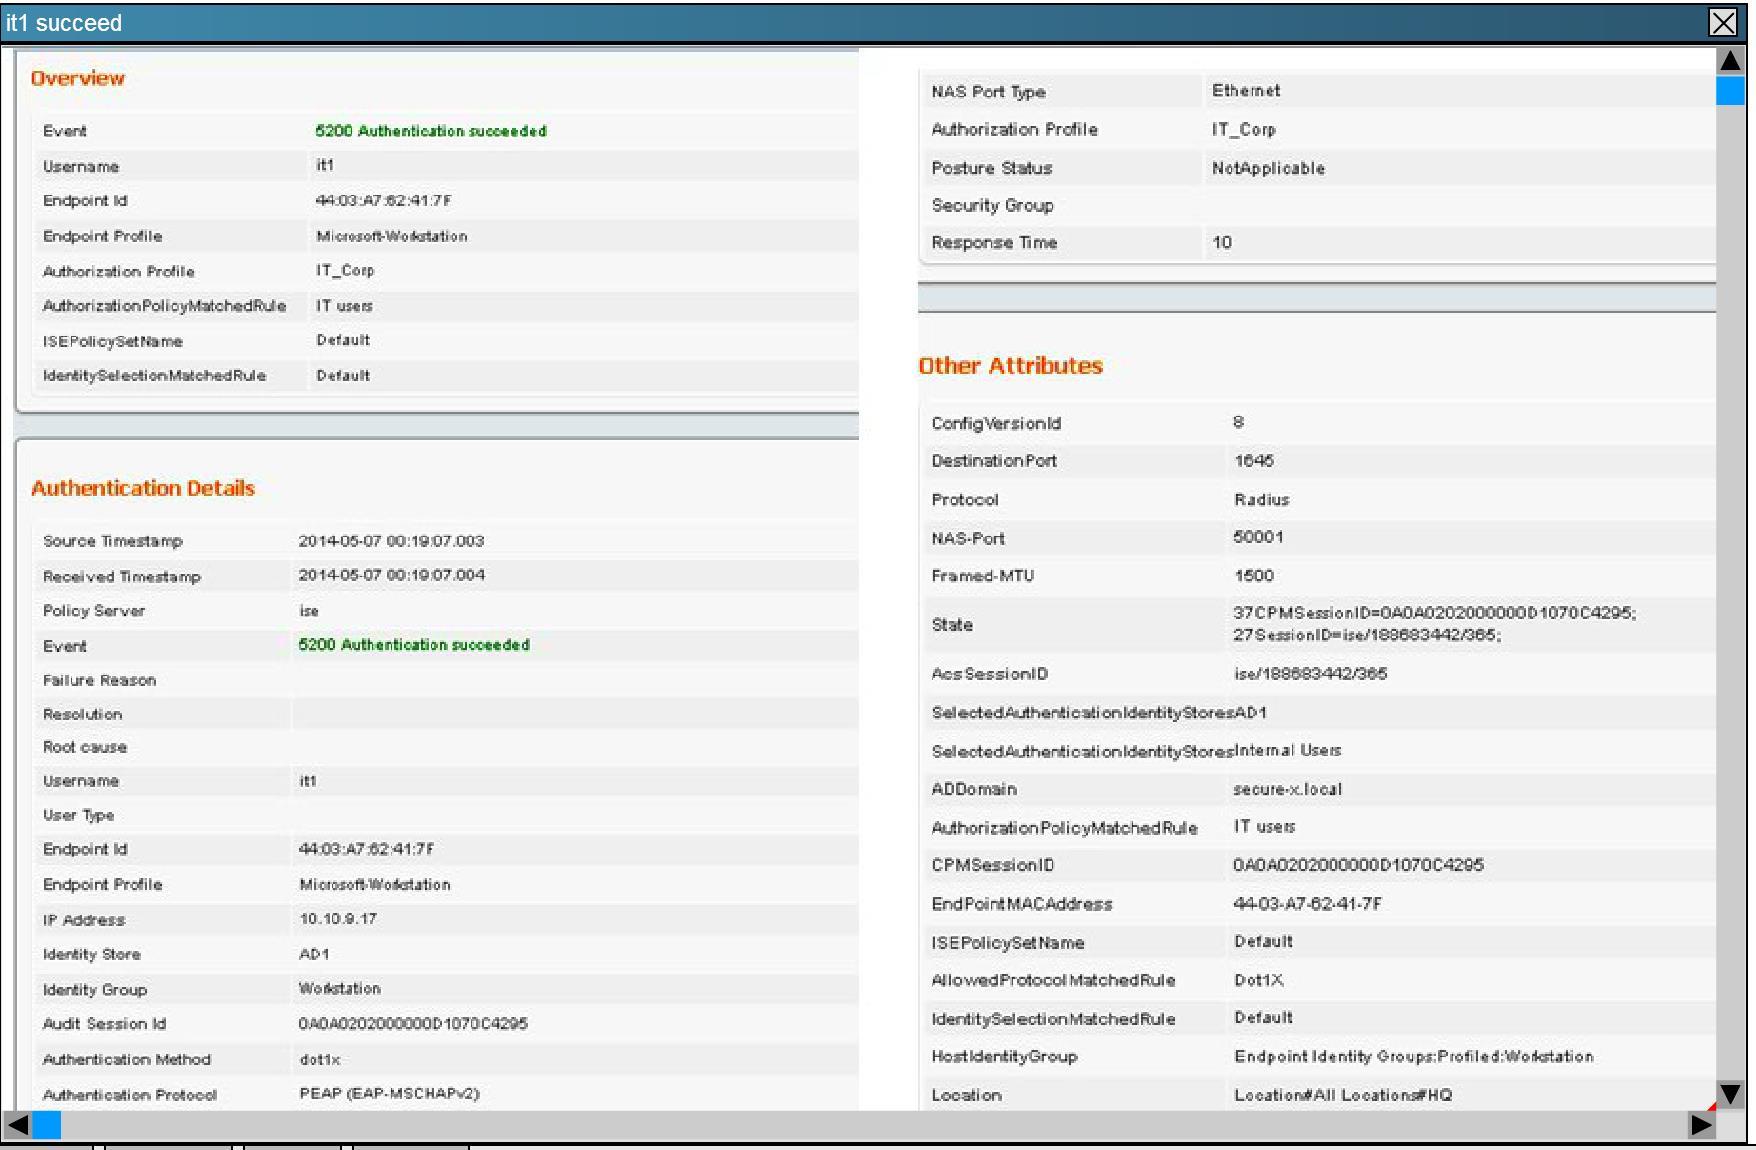Click the horizontal scrollbar left arrow
This screenshot has width=1756, height=1150.
(17, 1125)
